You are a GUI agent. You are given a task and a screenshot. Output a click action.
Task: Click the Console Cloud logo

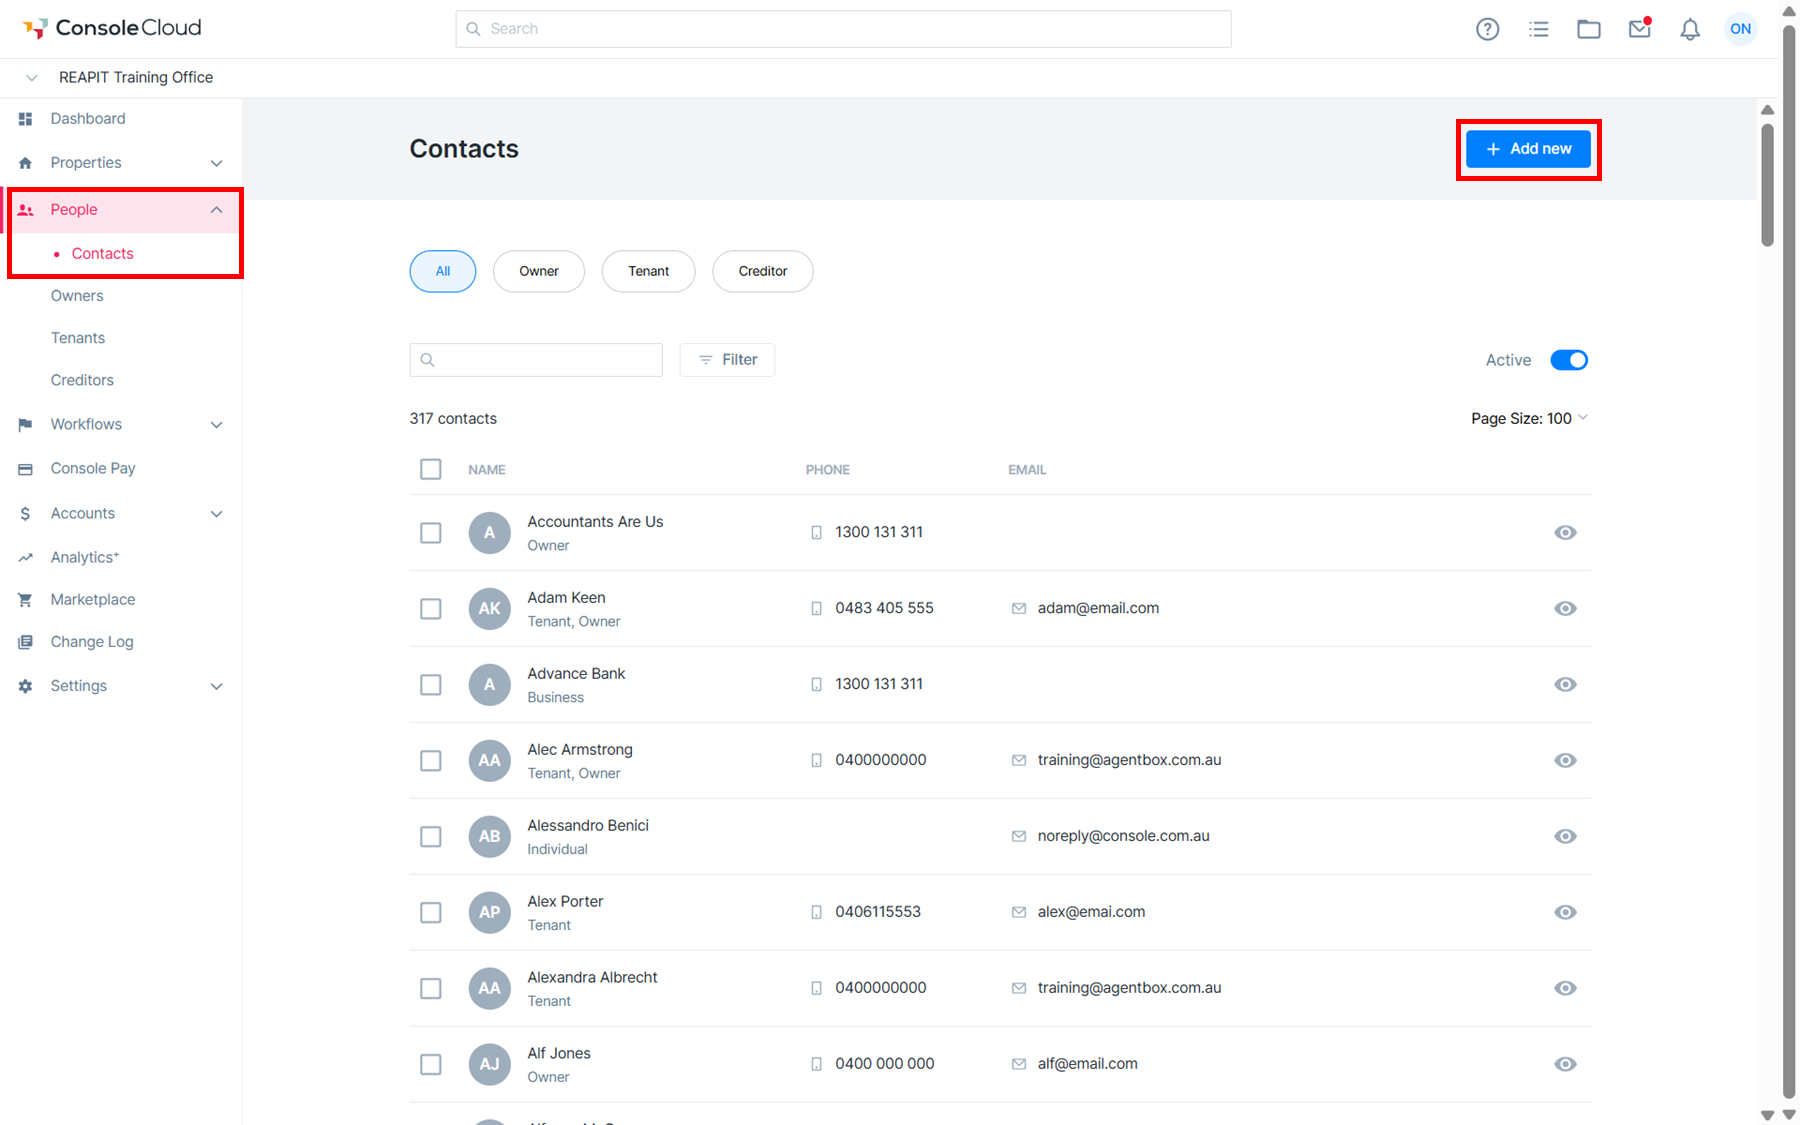pyautogui.click(x=112, y=28)
